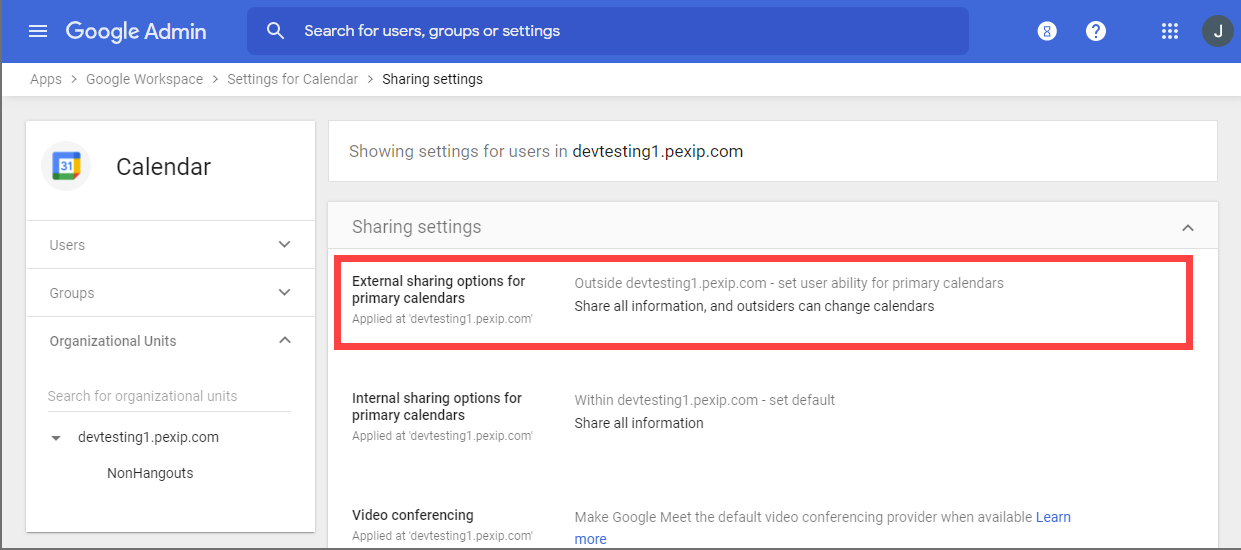Screen dimensions: 1241x550
Task: Collapse the Sharing settings panel
Action: (x=1188, y=228)
